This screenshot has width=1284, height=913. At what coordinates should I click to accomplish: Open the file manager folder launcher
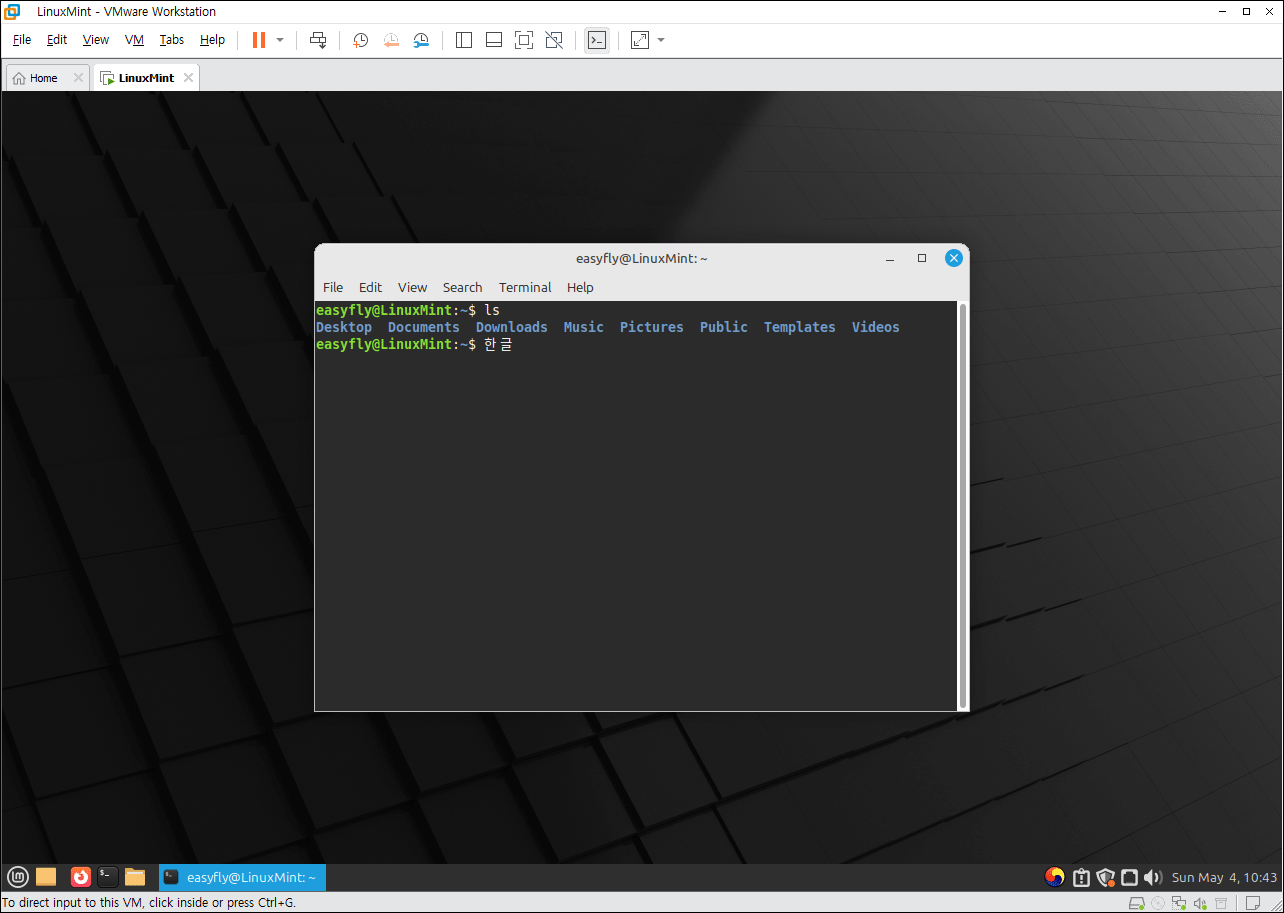click(135, 877)
